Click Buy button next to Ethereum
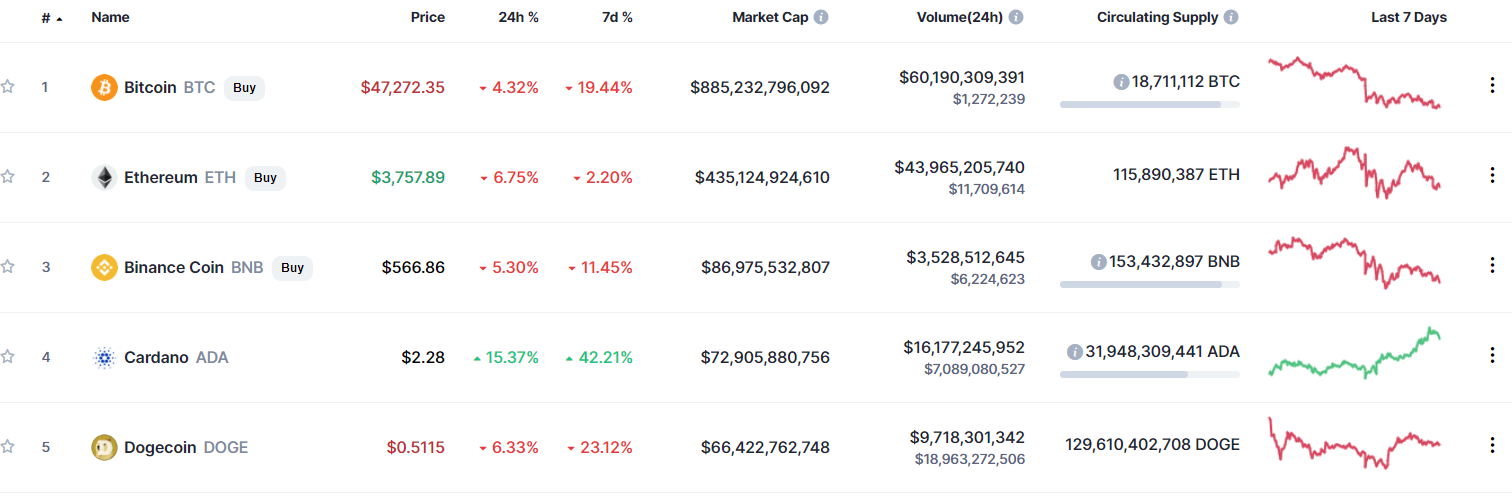Image resolution: width=1512 pixels, height=500 pixels. click(265, 177)
